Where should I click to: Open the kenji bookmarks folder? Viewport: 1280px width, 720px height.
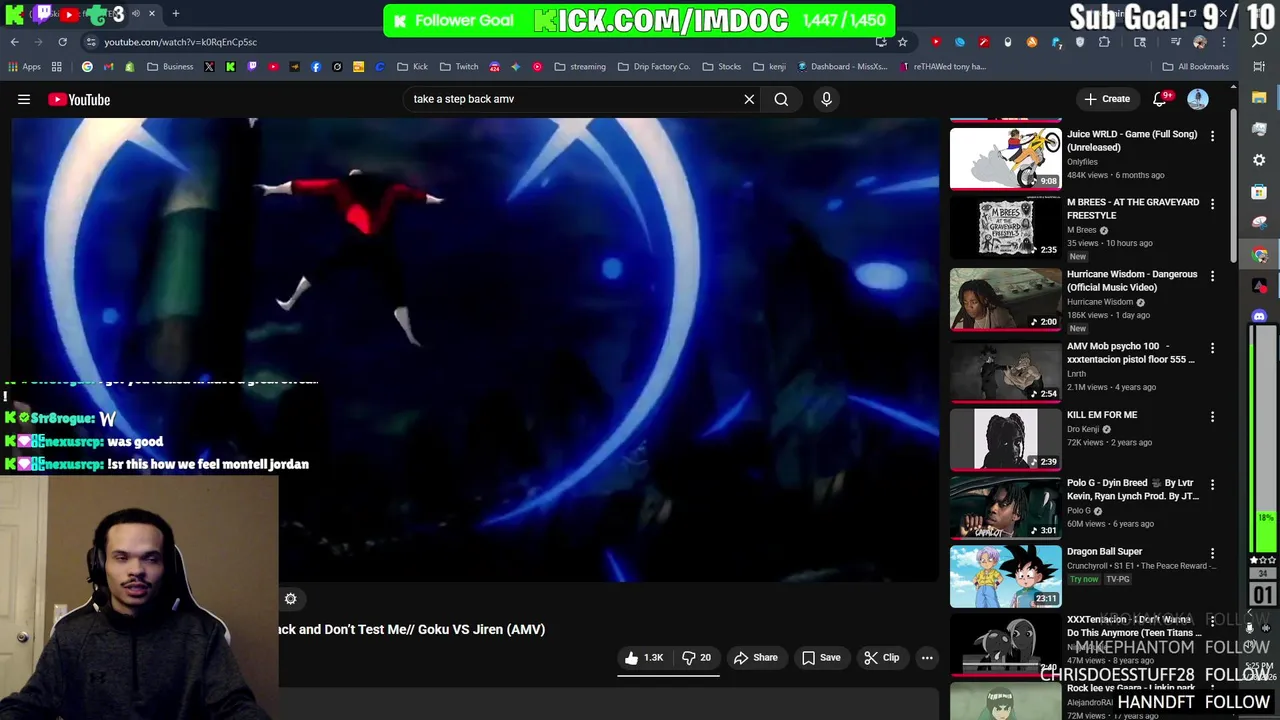coord(769,67)
